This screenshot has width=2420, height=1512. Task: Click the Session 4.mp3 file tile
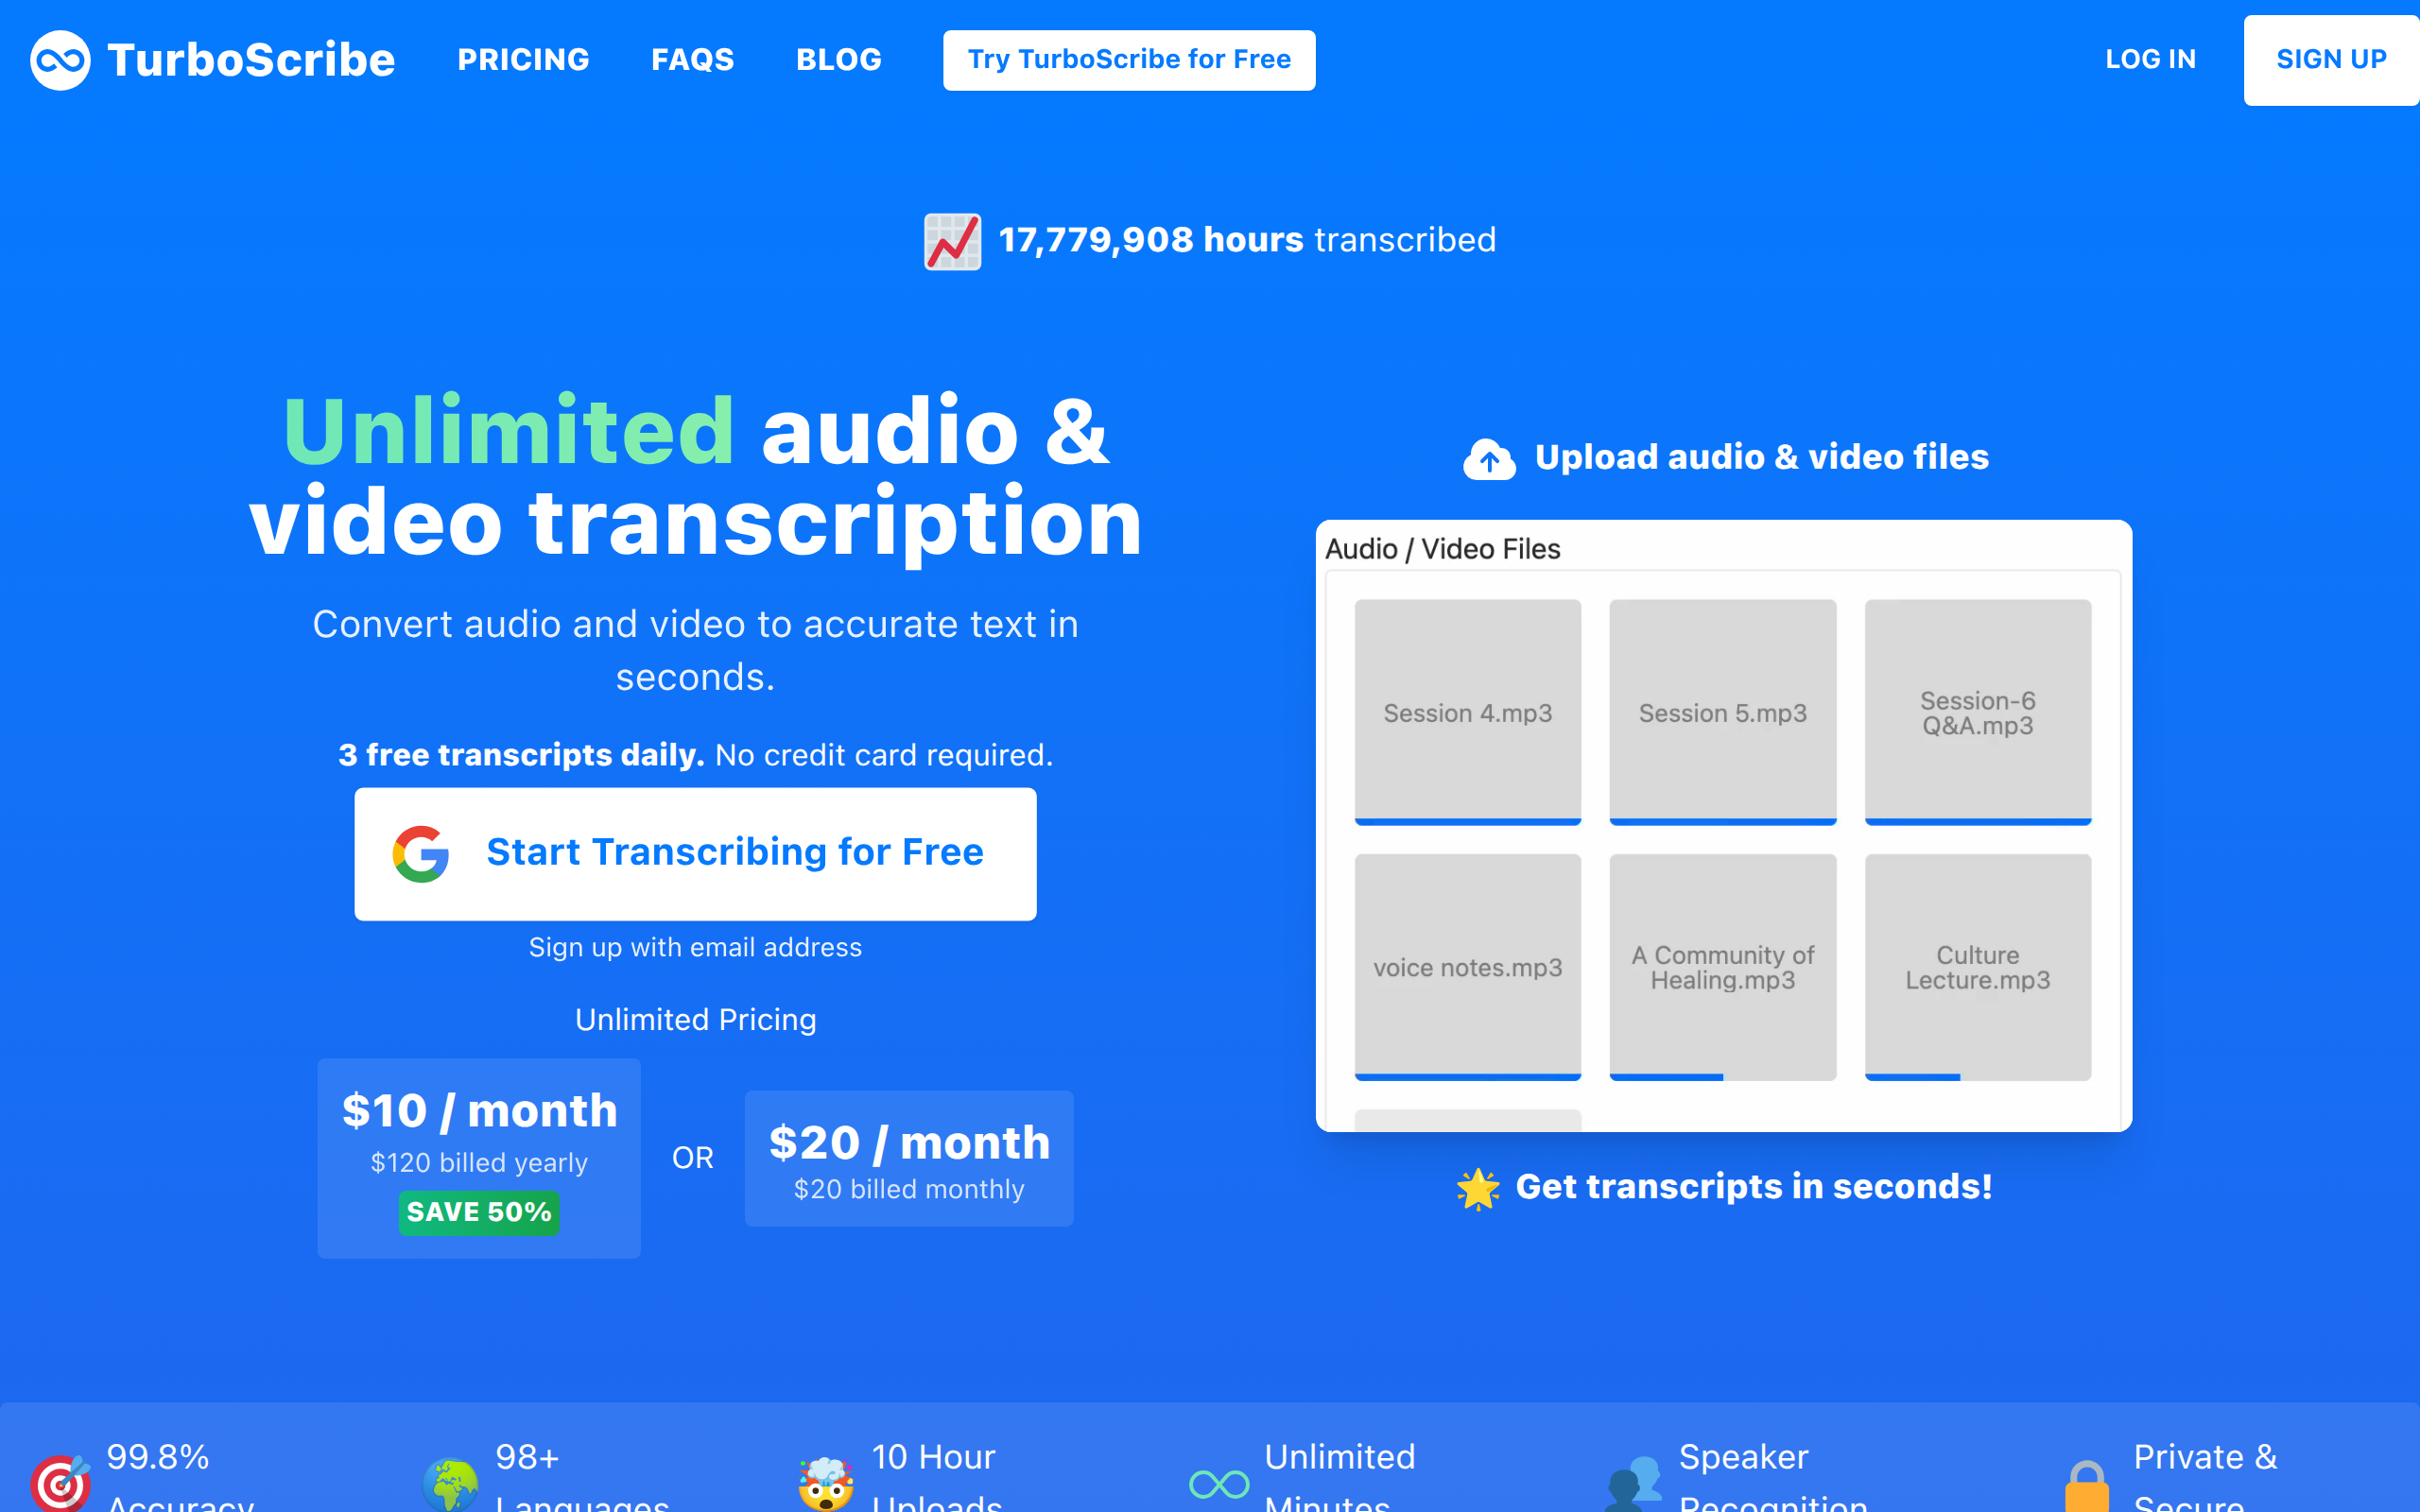[1468, 712]
